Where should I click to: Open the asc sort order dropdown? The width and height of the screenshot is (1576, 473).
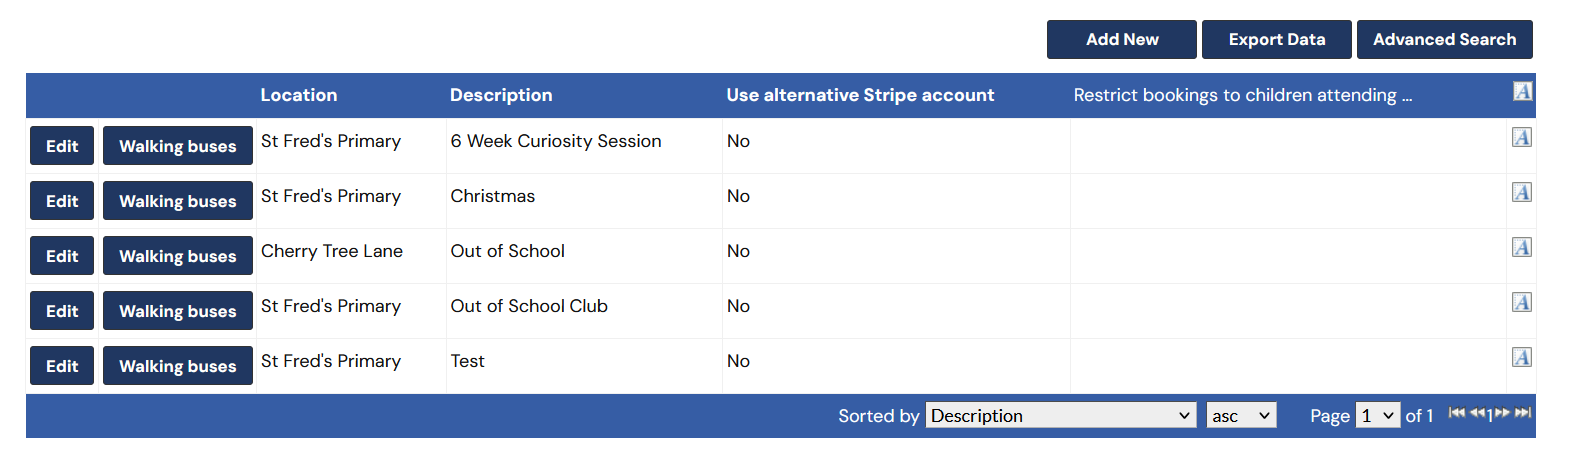[1241, 416]
